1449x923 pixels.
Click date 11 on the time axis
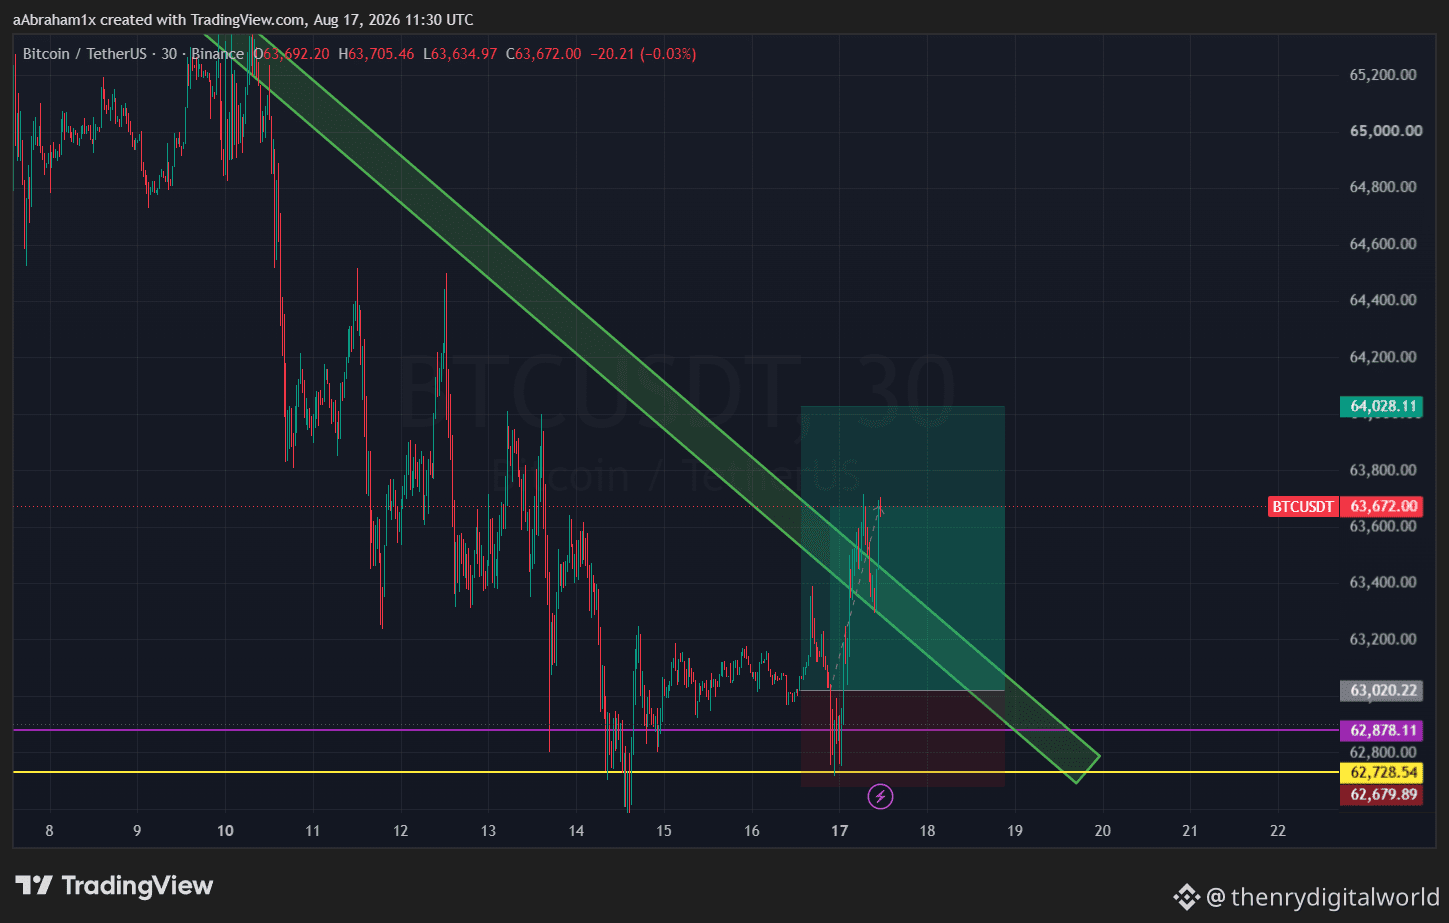click(x=313, y=831)
